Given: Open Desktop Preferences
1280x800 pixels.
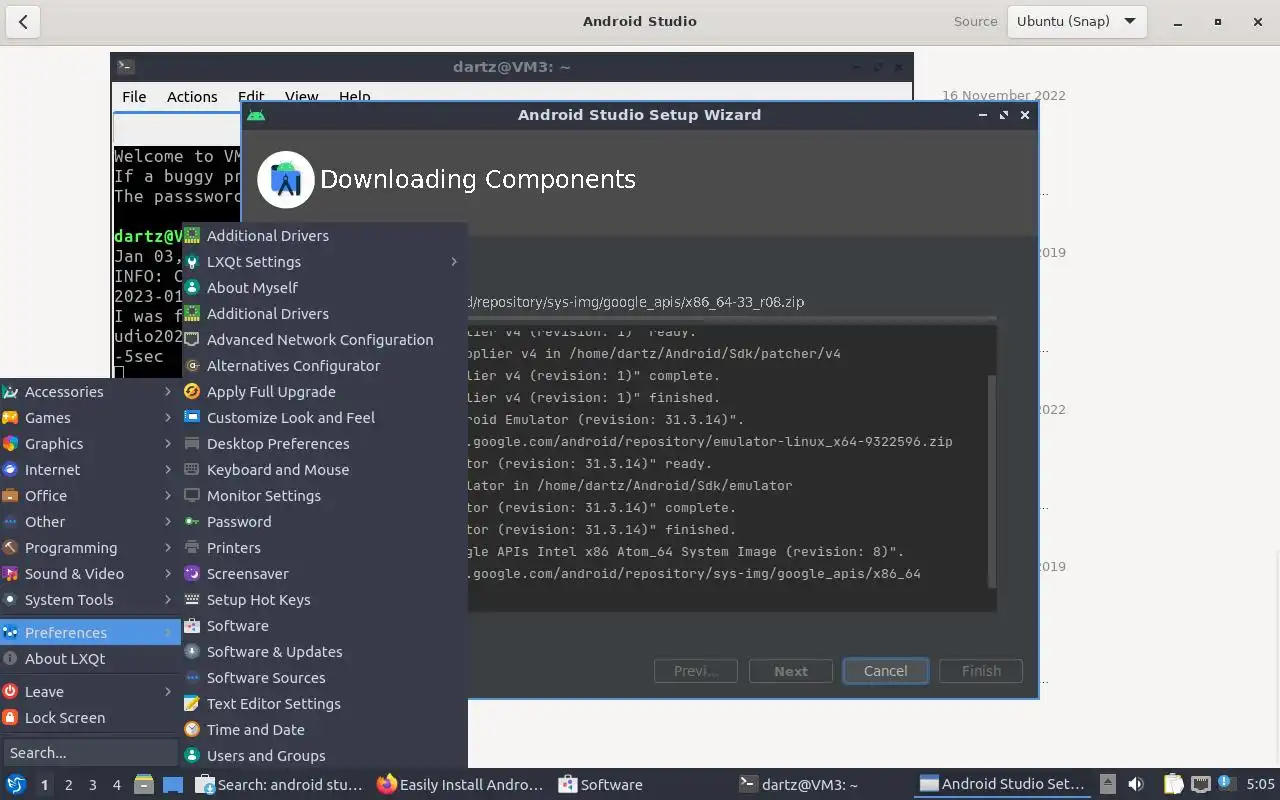Looking at the screenshot, I should point(324,443).
